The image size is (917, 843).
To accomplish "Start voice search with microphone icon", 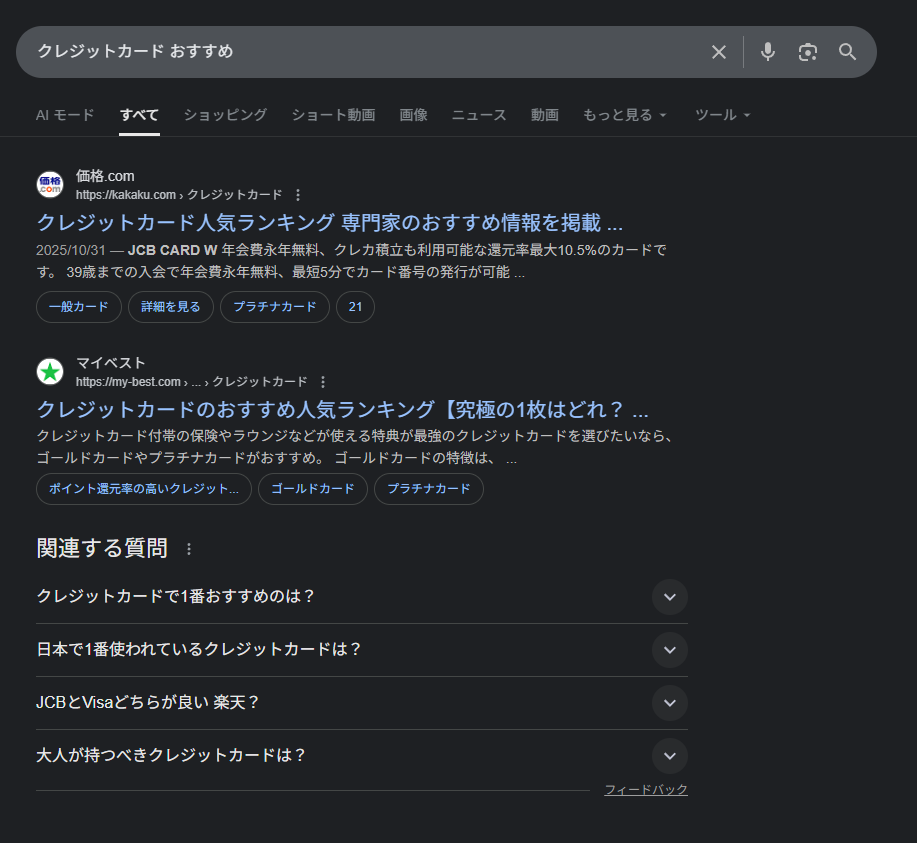I will [x=767, y=52].
